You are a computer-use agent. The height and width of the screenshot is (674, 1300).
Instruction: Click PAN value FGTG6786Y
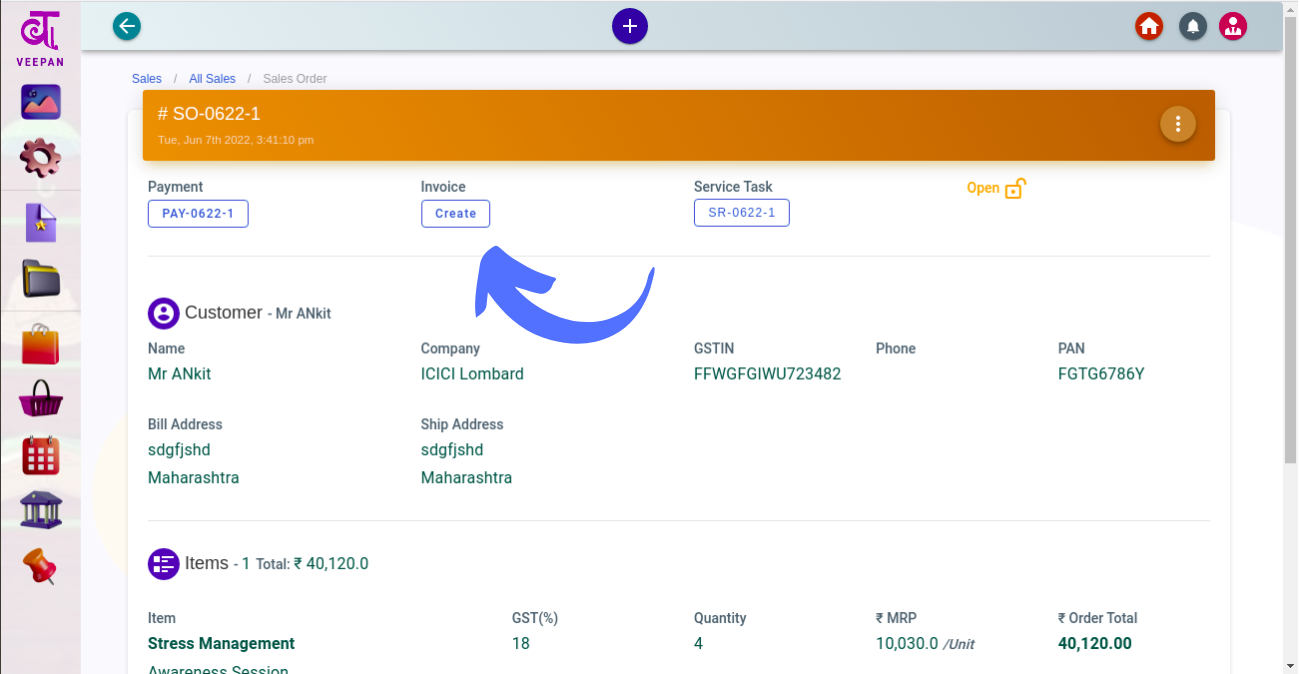[1101, 374]
